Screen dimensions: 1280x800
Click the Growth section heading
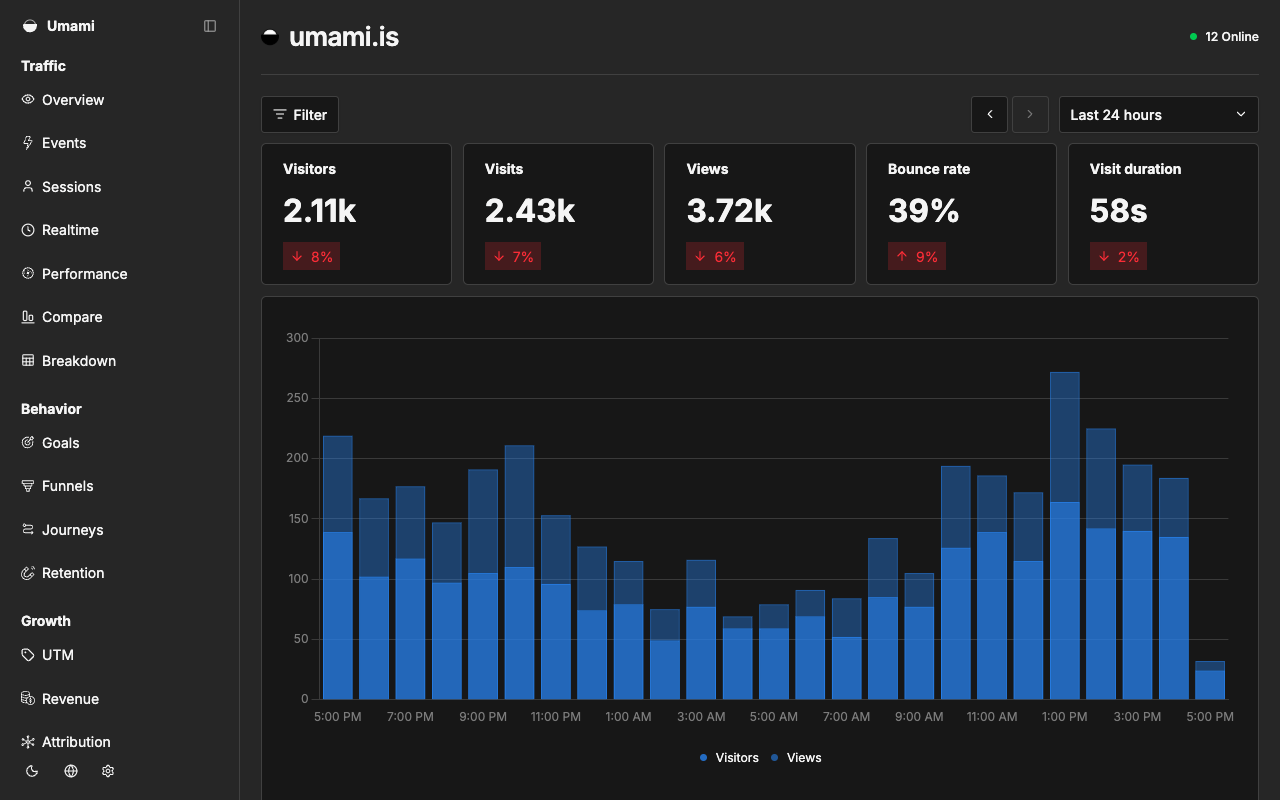tap(46, 621)
